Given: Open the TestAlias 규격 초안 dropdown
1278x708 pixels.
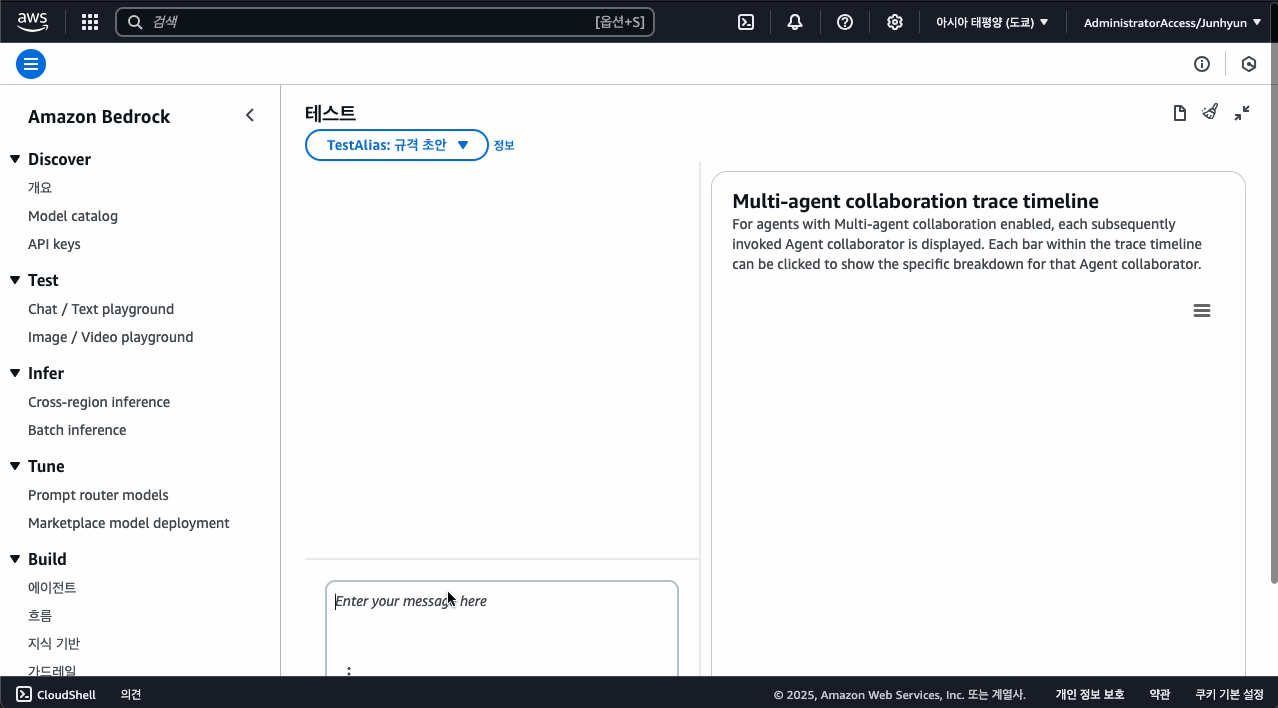Looking at the screenshot, I should point(397,145).
